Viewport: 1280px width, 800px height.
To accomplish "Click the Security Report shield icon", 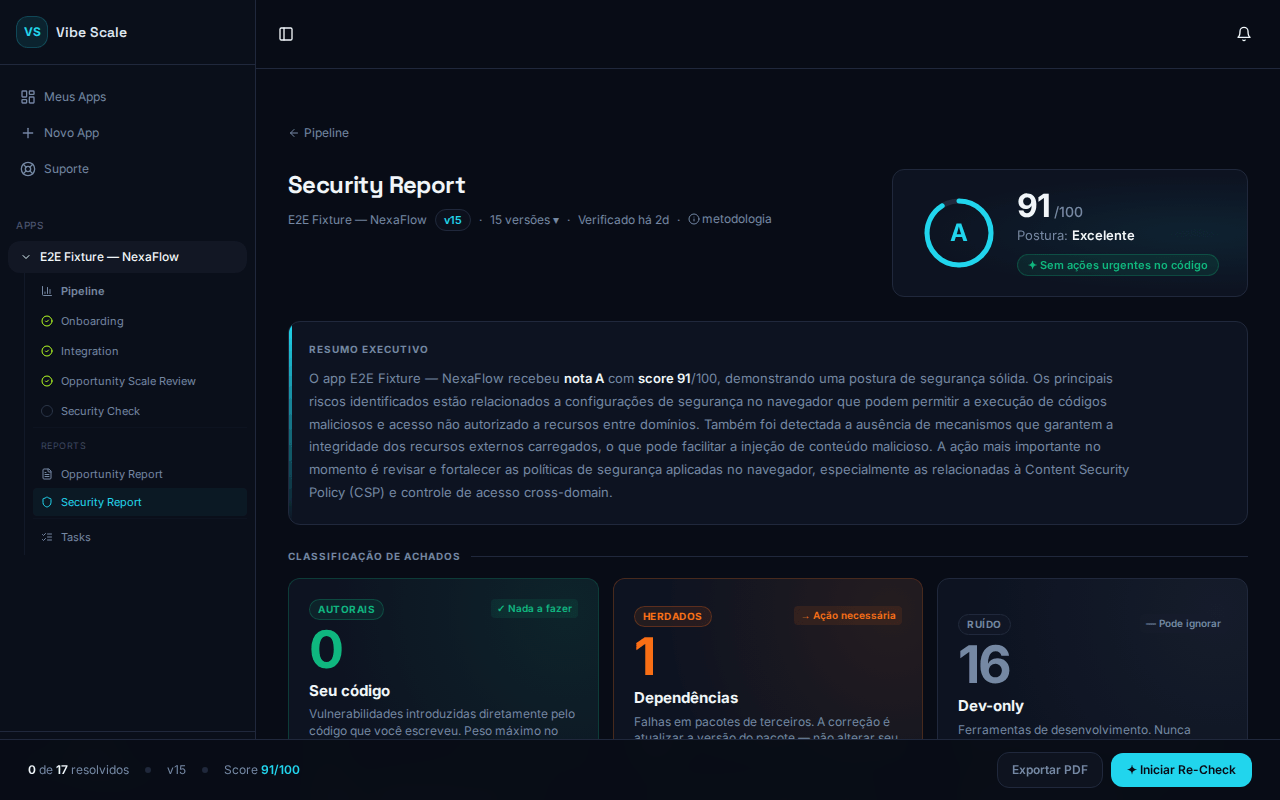I will [47, 502].
